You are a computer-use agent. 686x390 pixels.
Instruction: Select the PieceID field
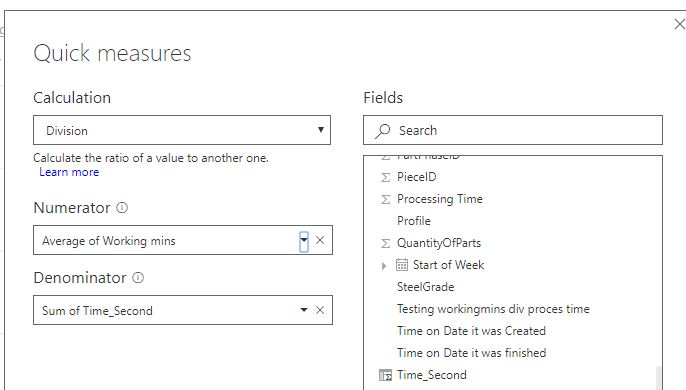(416, 177)
